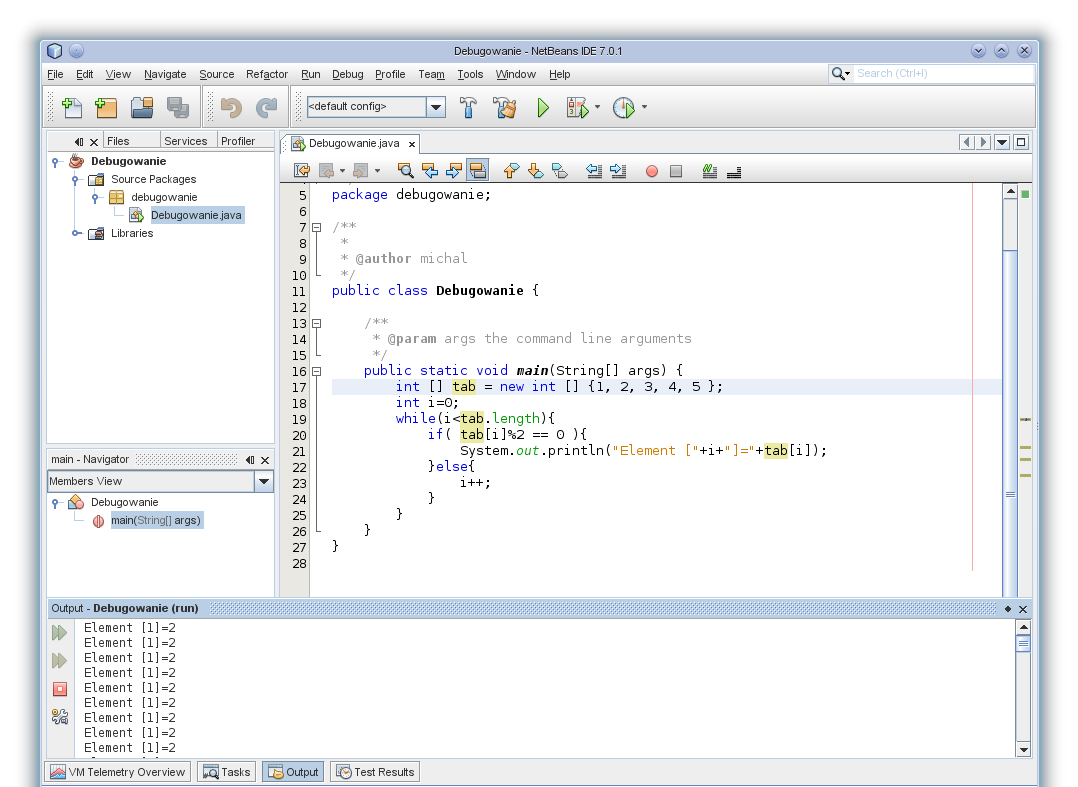Click the Search (Ctrl+I) input field
The image size is (1078, 787).
pyautogui.click(x=943, y=74)
